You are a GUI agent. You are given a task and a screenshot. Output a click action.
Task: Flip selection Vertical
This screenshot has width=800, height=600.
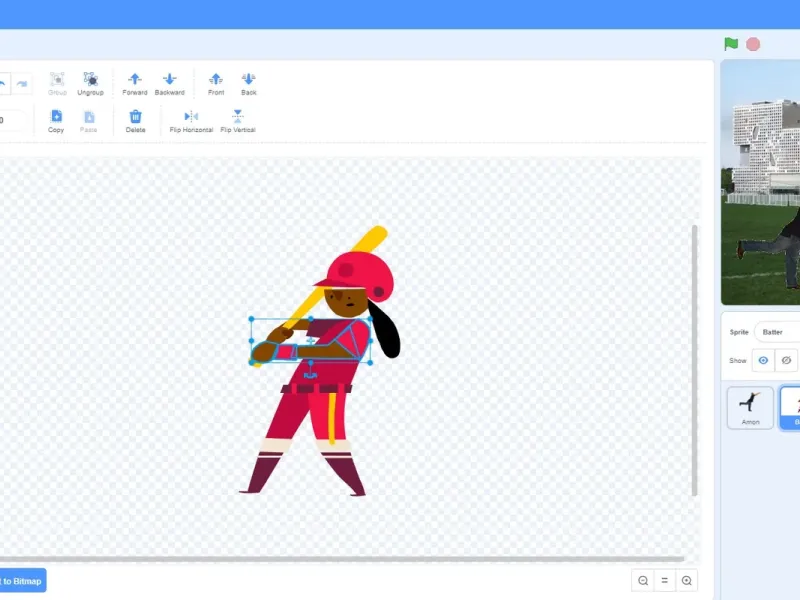238,121
